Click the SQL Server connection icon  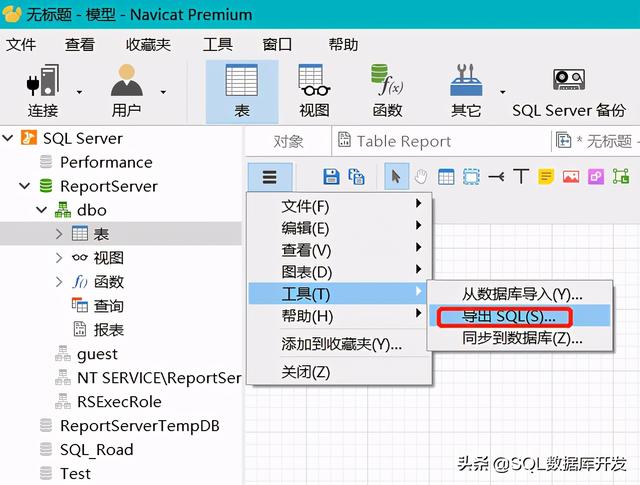coord(29,138)
